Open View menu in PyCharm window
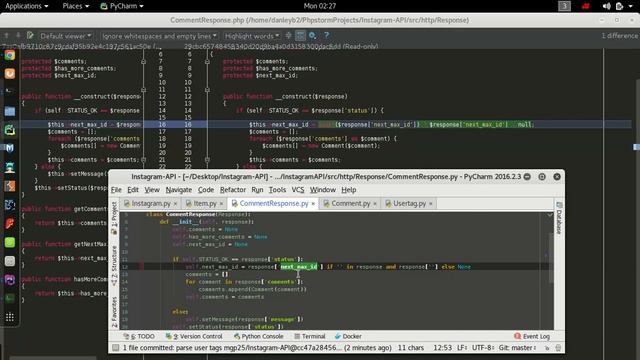Viewport: 640px width, 360px height. tap(152, 190)
